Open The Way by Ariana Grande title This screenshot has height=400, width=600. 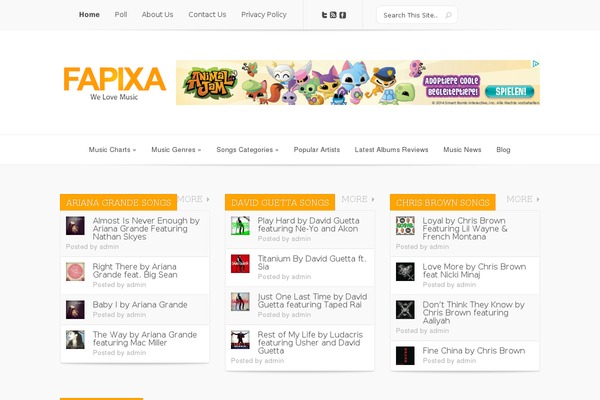145,339
